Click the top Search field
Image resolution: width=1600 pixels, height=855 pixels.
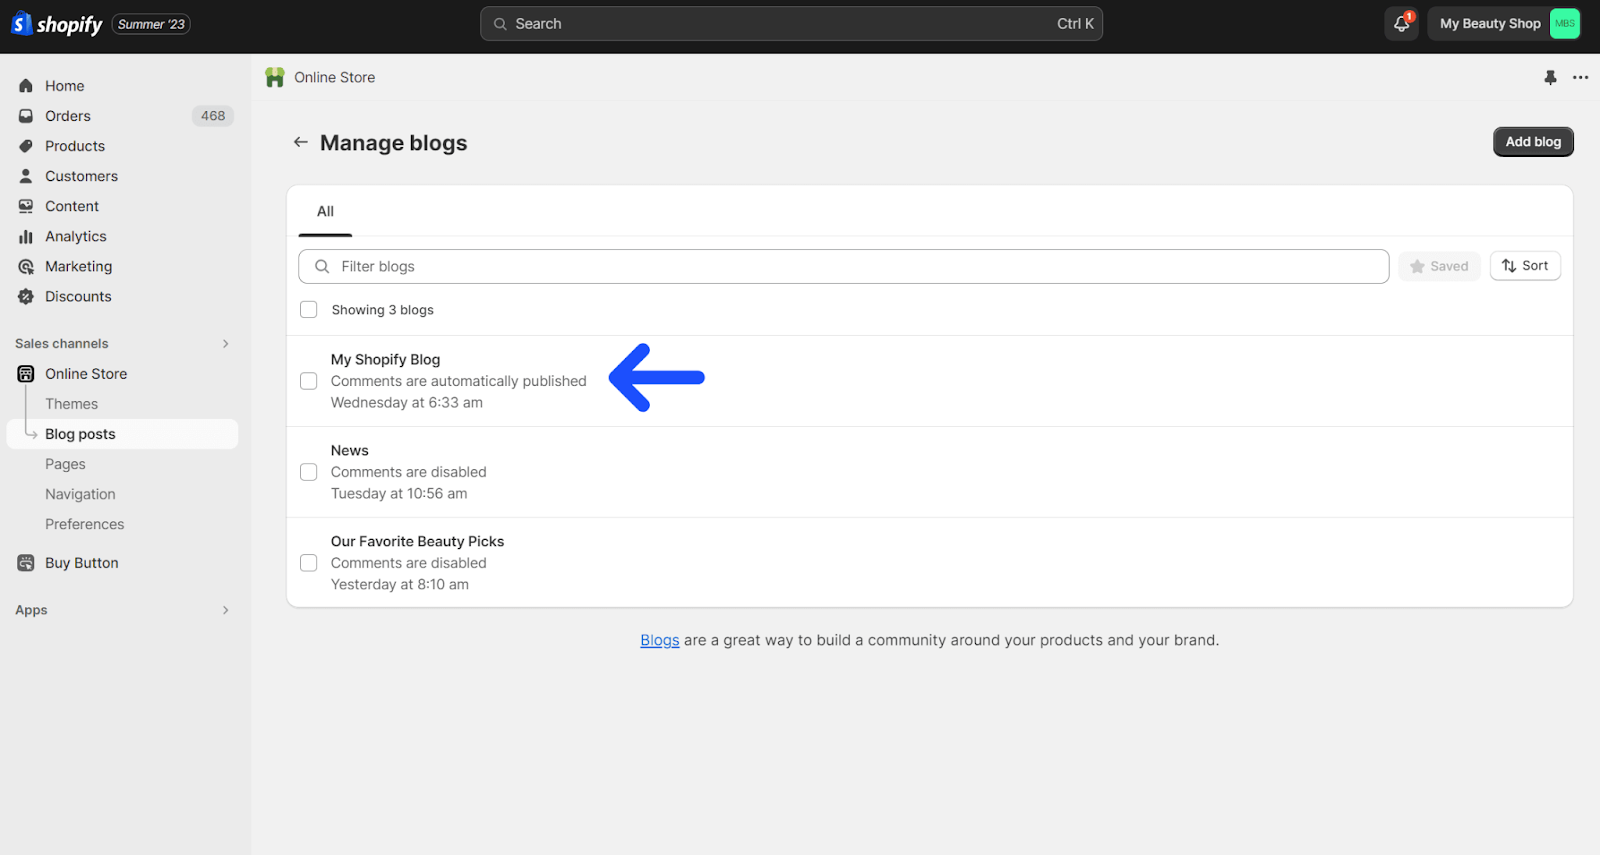click(x=791, y=24)
